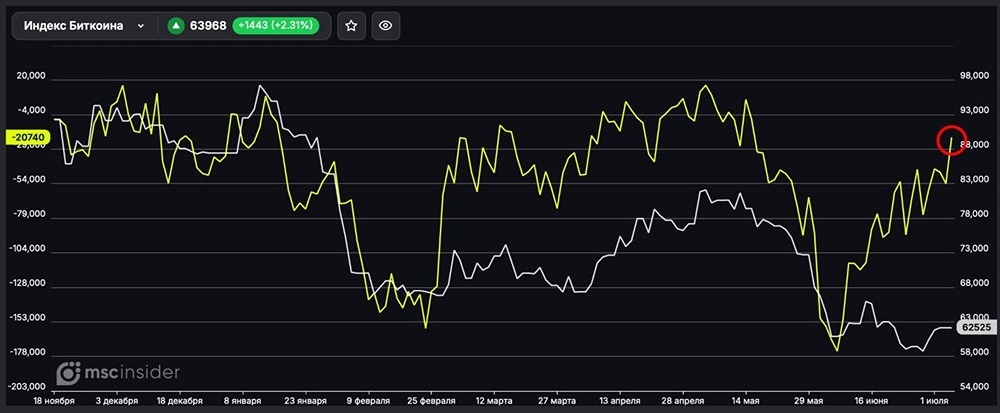Click the 54,000 right axis value
This screenshot has width=1000, height=413.
point(974,387)
